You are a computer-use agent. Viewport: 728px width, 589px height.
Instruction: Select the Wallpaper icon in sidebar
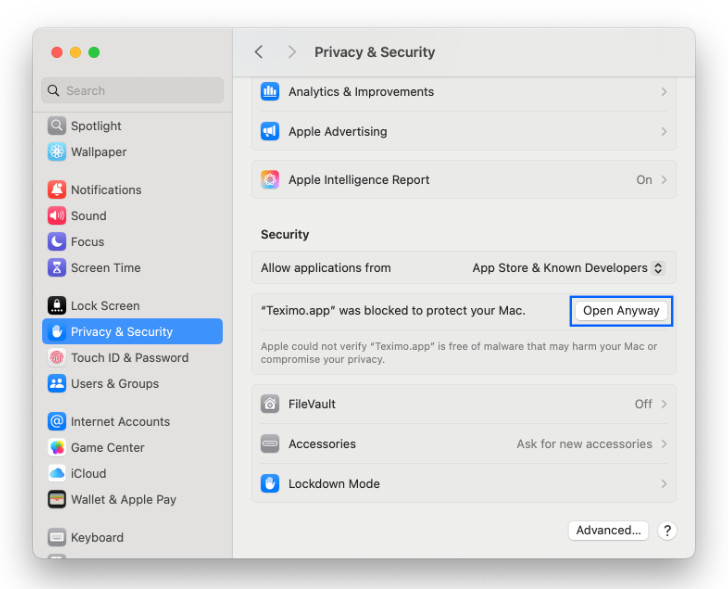(x=57, y=152)
